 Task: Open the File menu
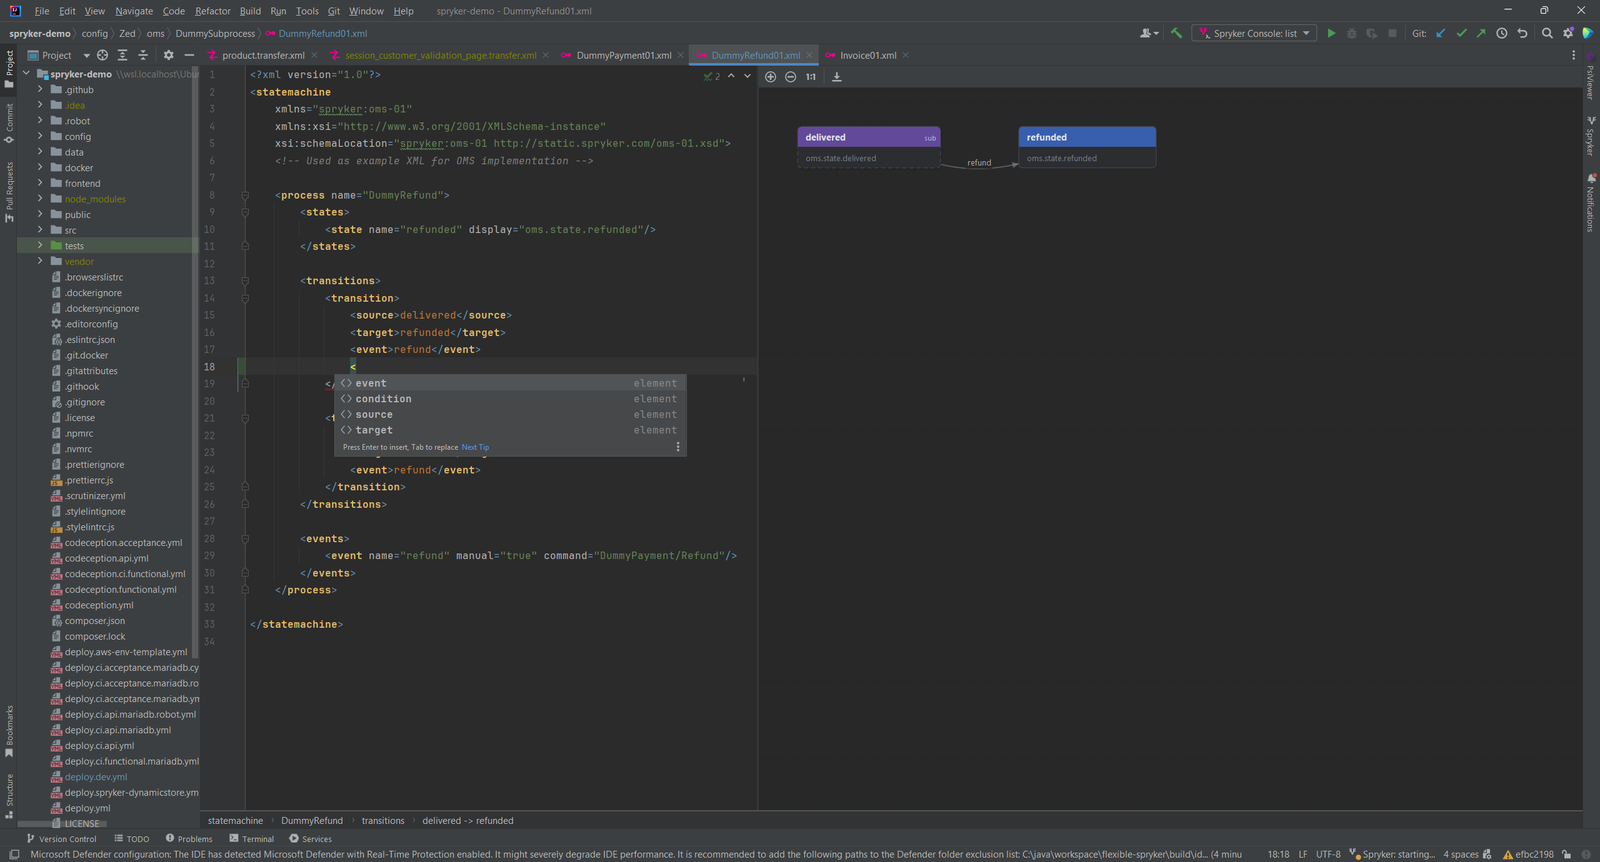pyautogui.click(x=41, y=11)
